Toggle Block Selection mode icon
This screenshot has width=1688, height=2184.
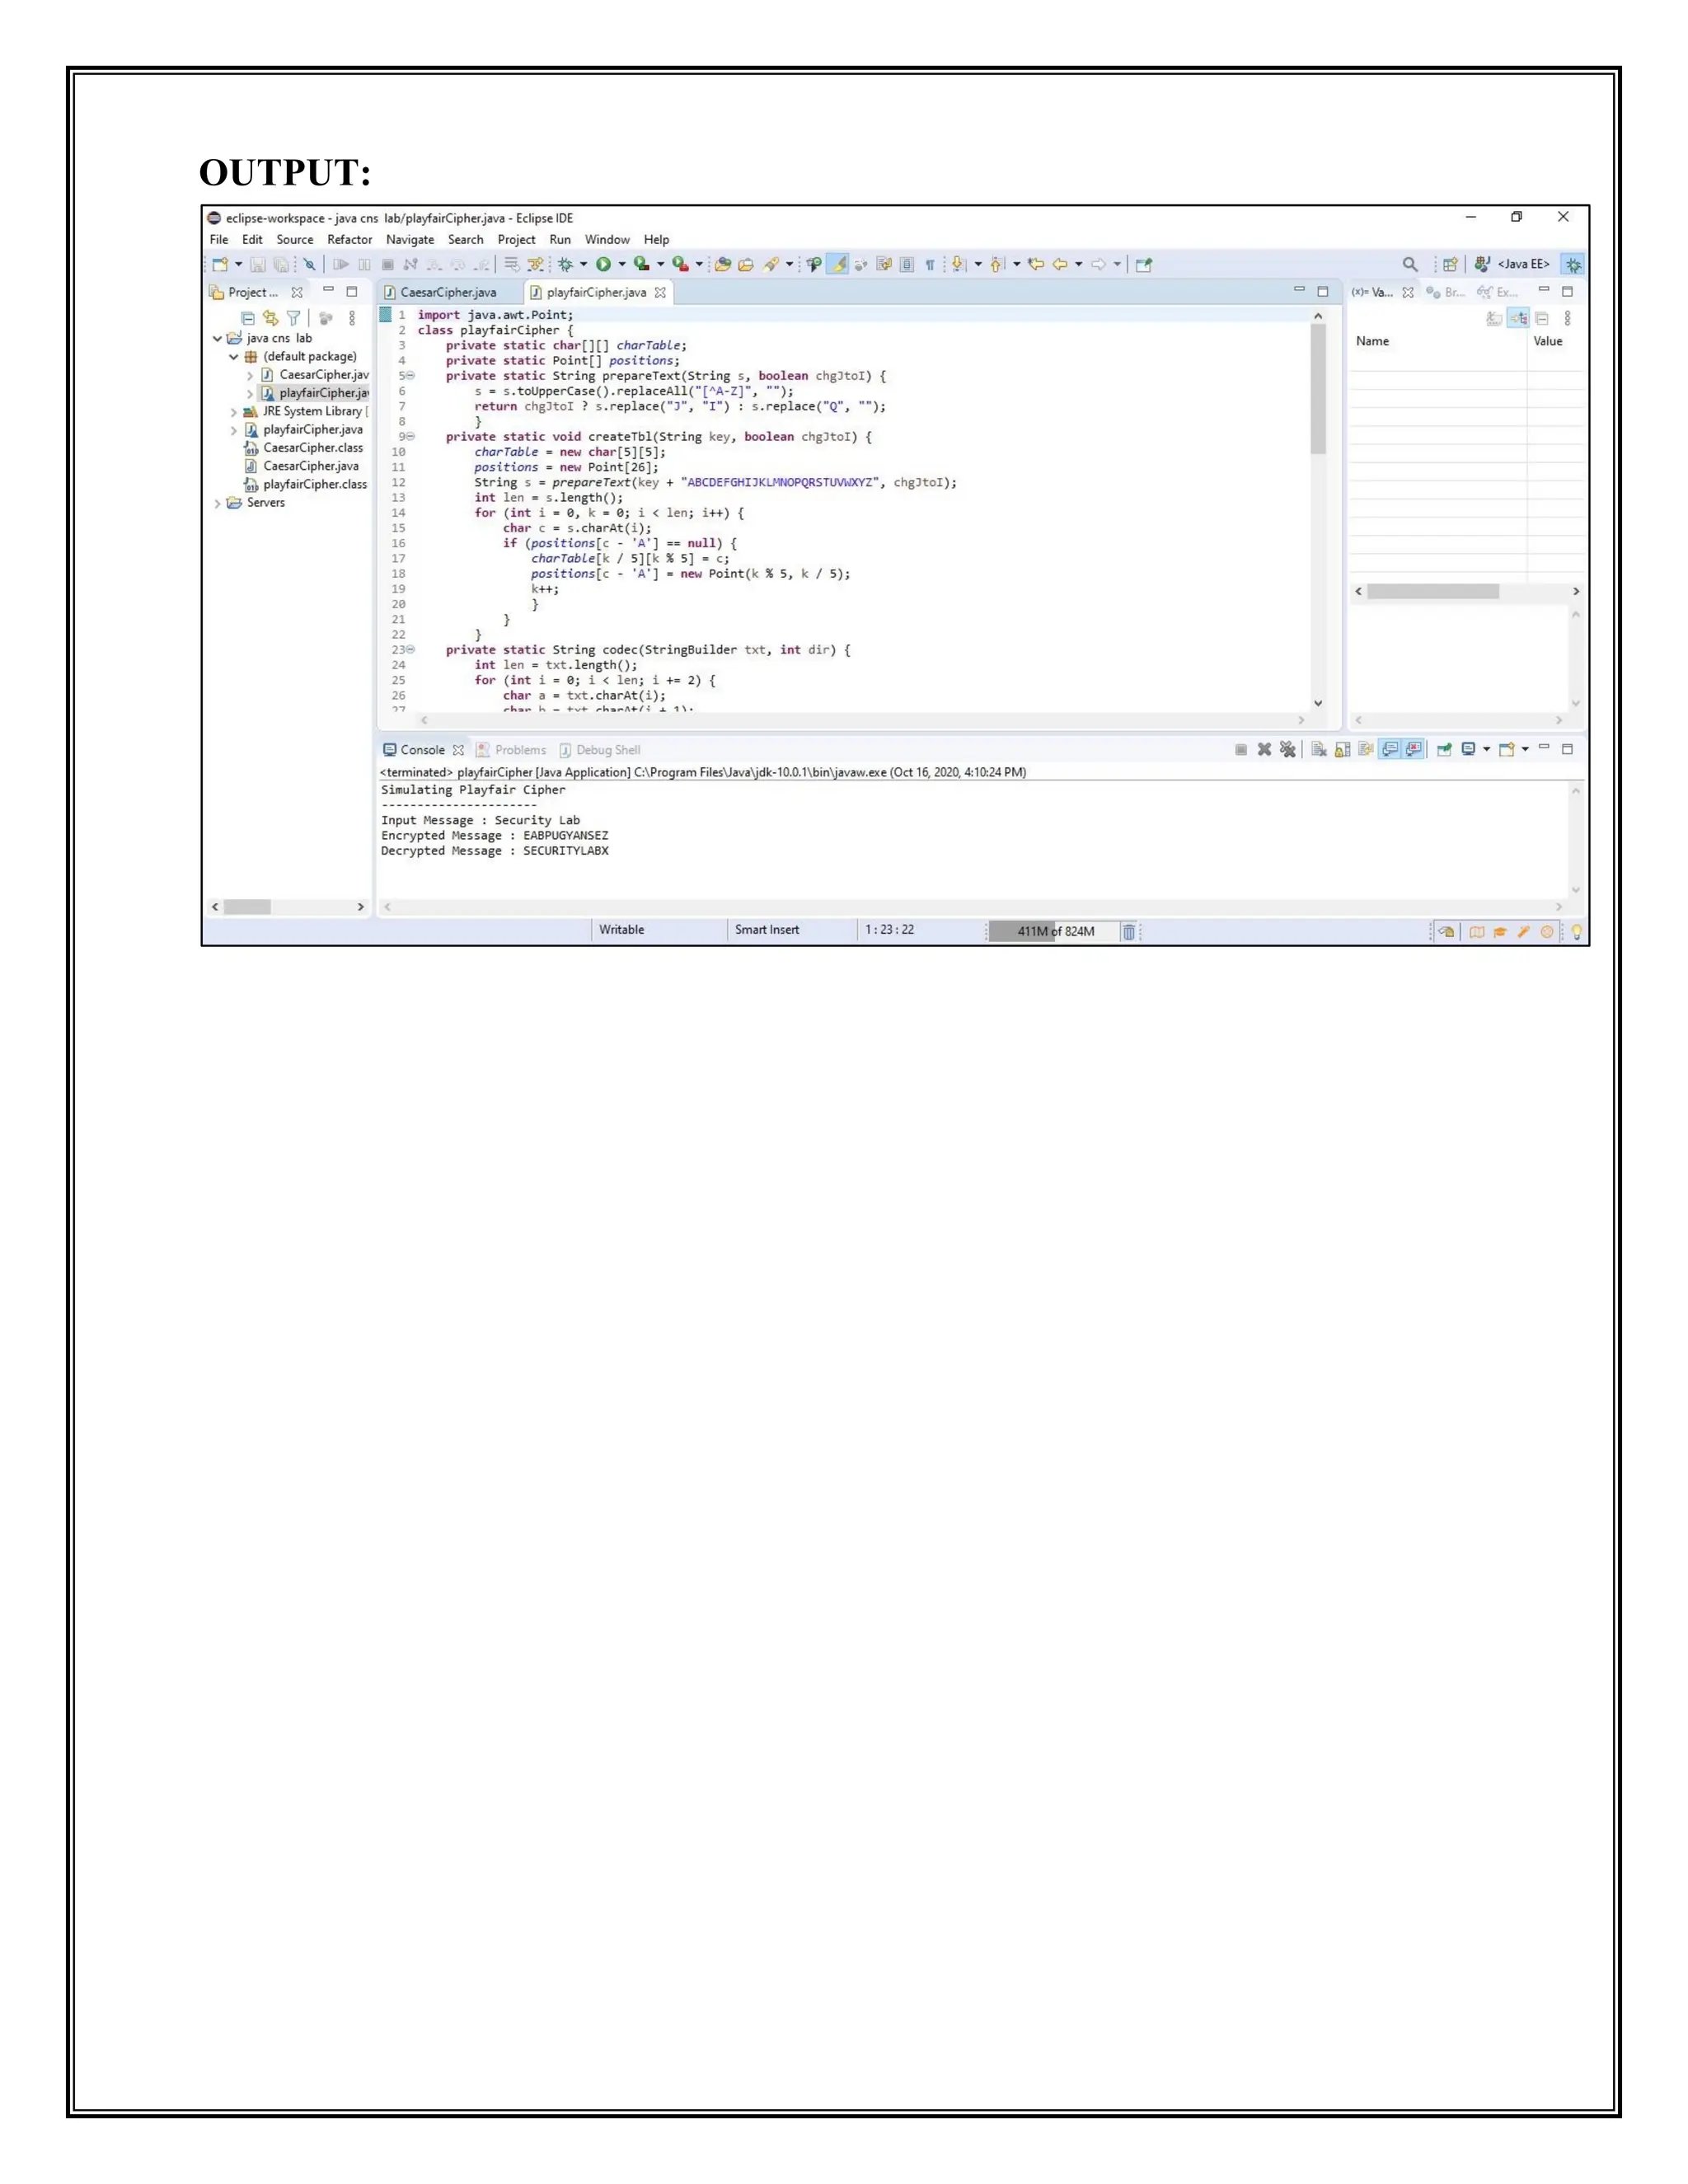point(907,264)
